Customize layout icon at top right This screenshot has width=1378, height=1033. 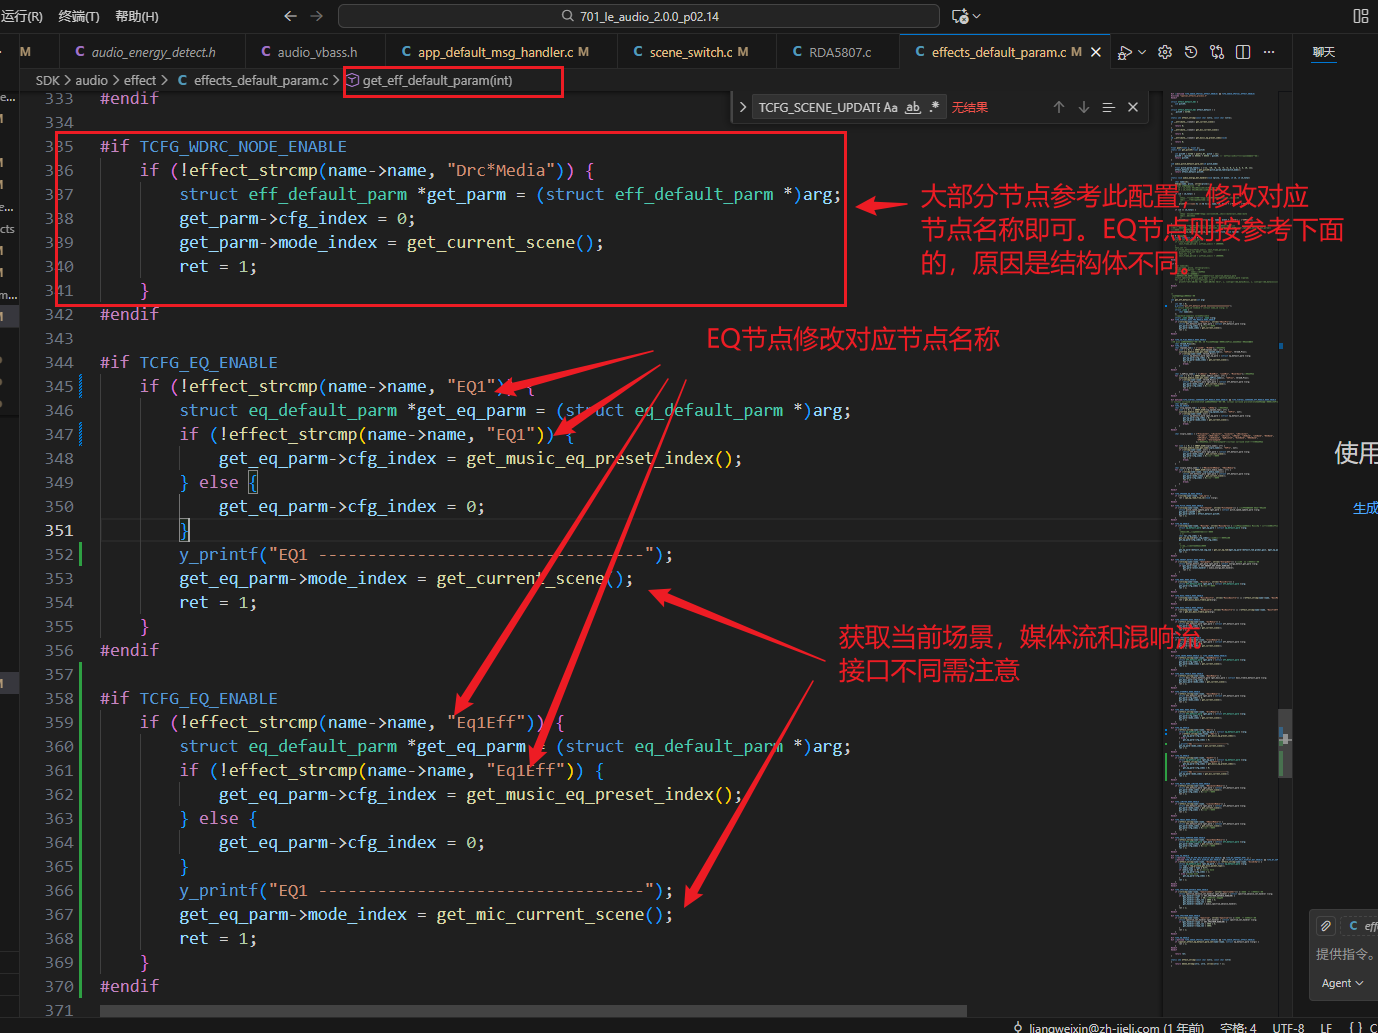(x=1361, y=16)
